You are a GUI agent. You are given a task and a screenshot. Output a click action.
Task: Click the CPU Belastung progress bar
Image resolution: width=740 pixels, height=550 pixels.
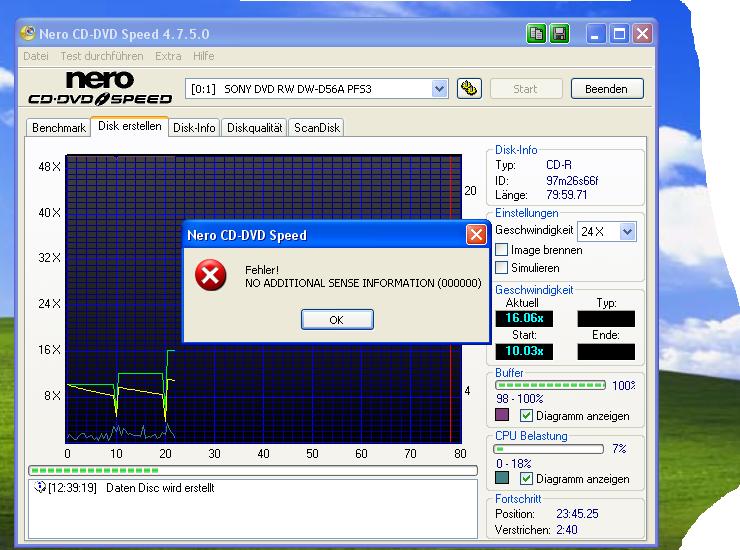click(549, 448)
